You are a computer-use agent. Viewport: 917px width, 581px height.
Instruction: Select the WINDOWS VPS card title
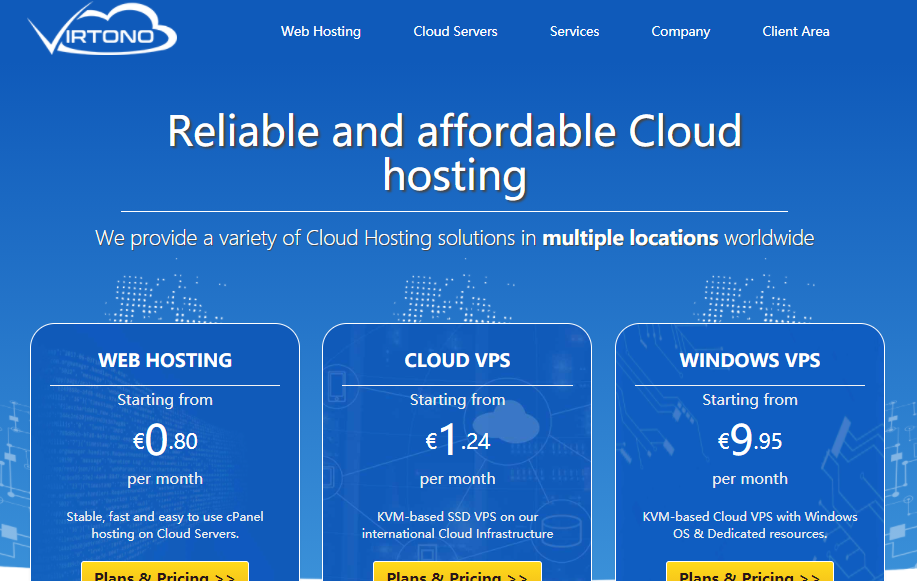750,360
